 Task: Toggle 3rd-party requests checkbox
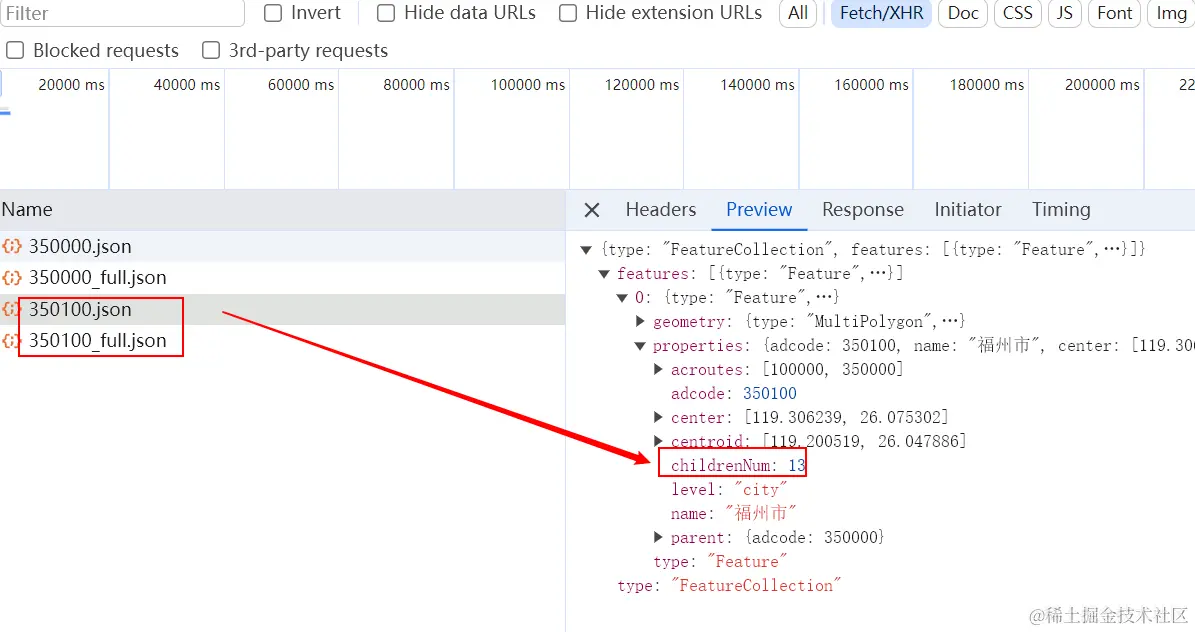coord(211,51)
